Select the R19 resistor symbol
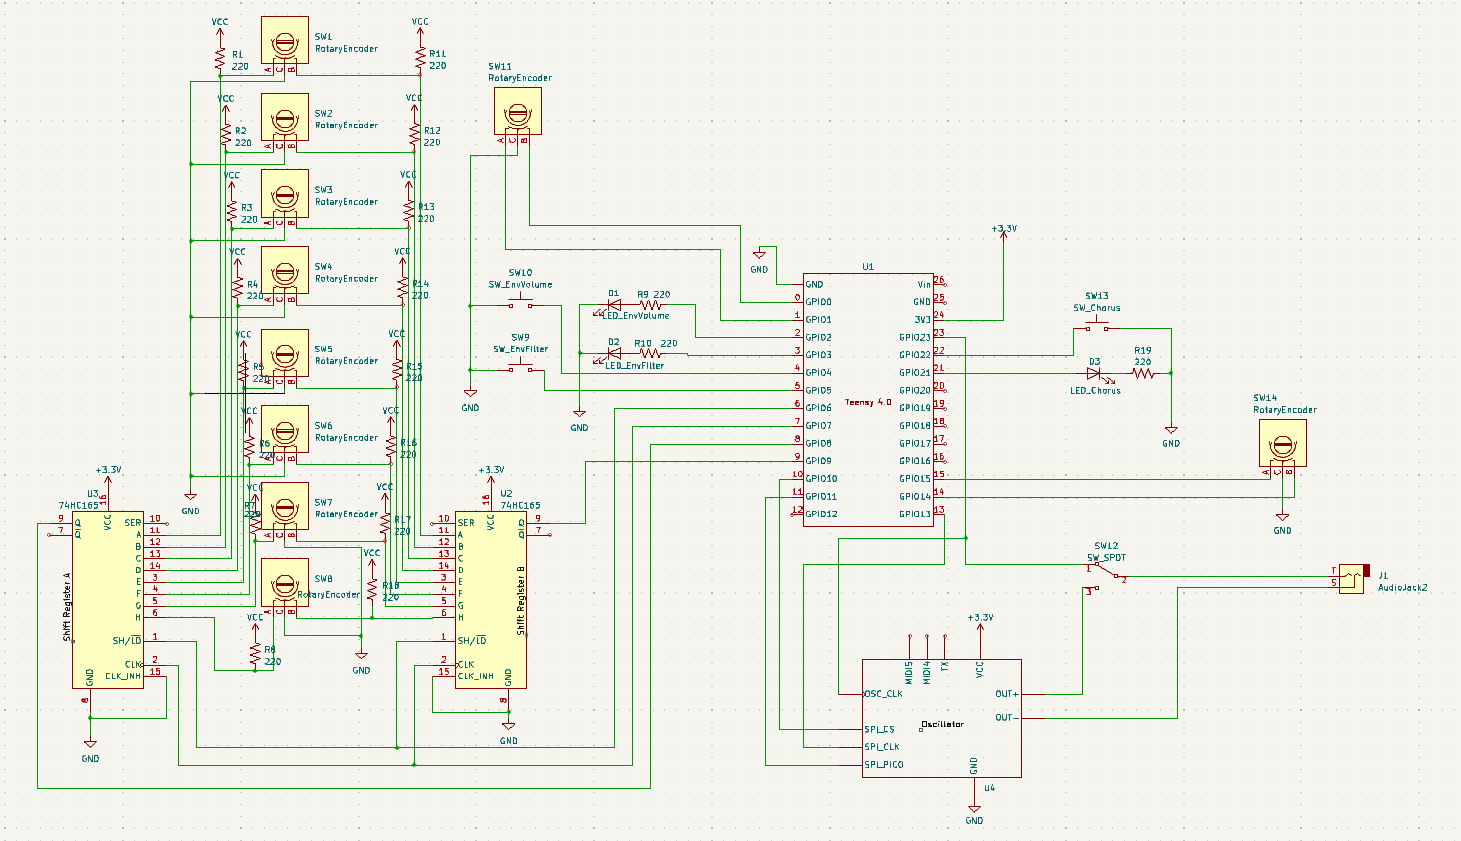The height and width of the screenshot is (841, 1461). (x=1143, y=373)
